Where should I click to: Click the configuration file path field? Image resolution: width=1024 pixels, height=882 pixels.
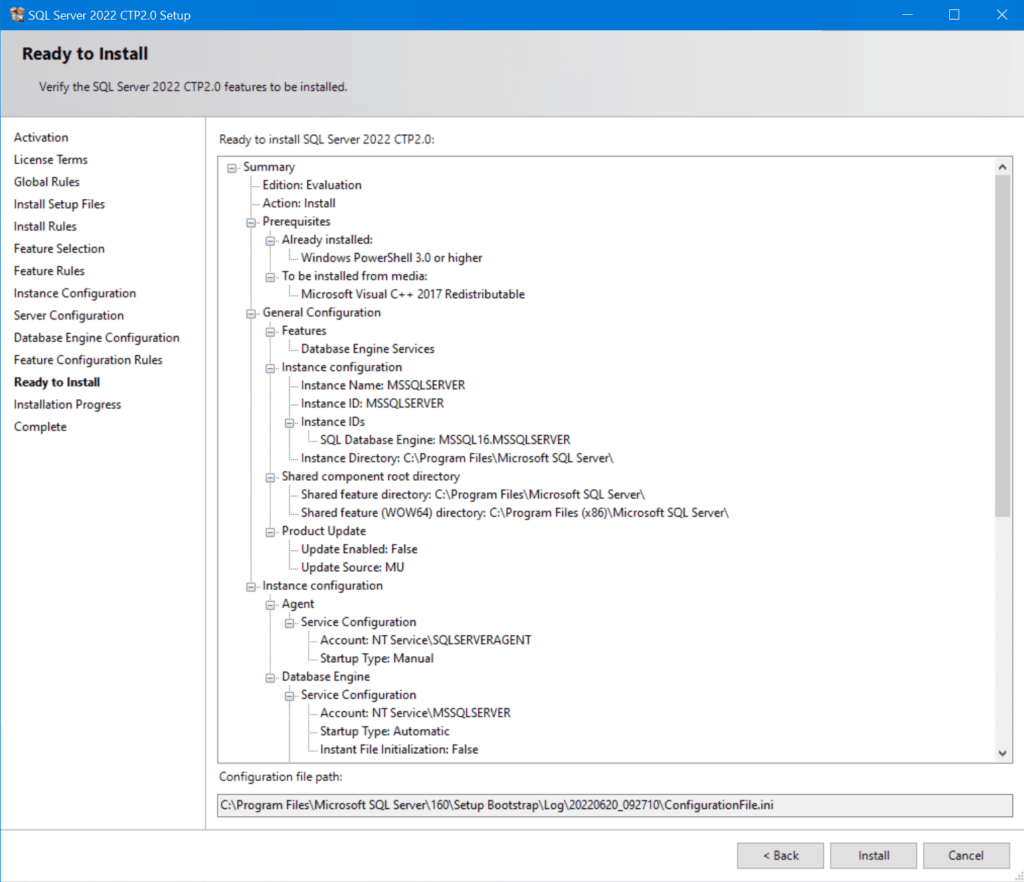[615, 805]
